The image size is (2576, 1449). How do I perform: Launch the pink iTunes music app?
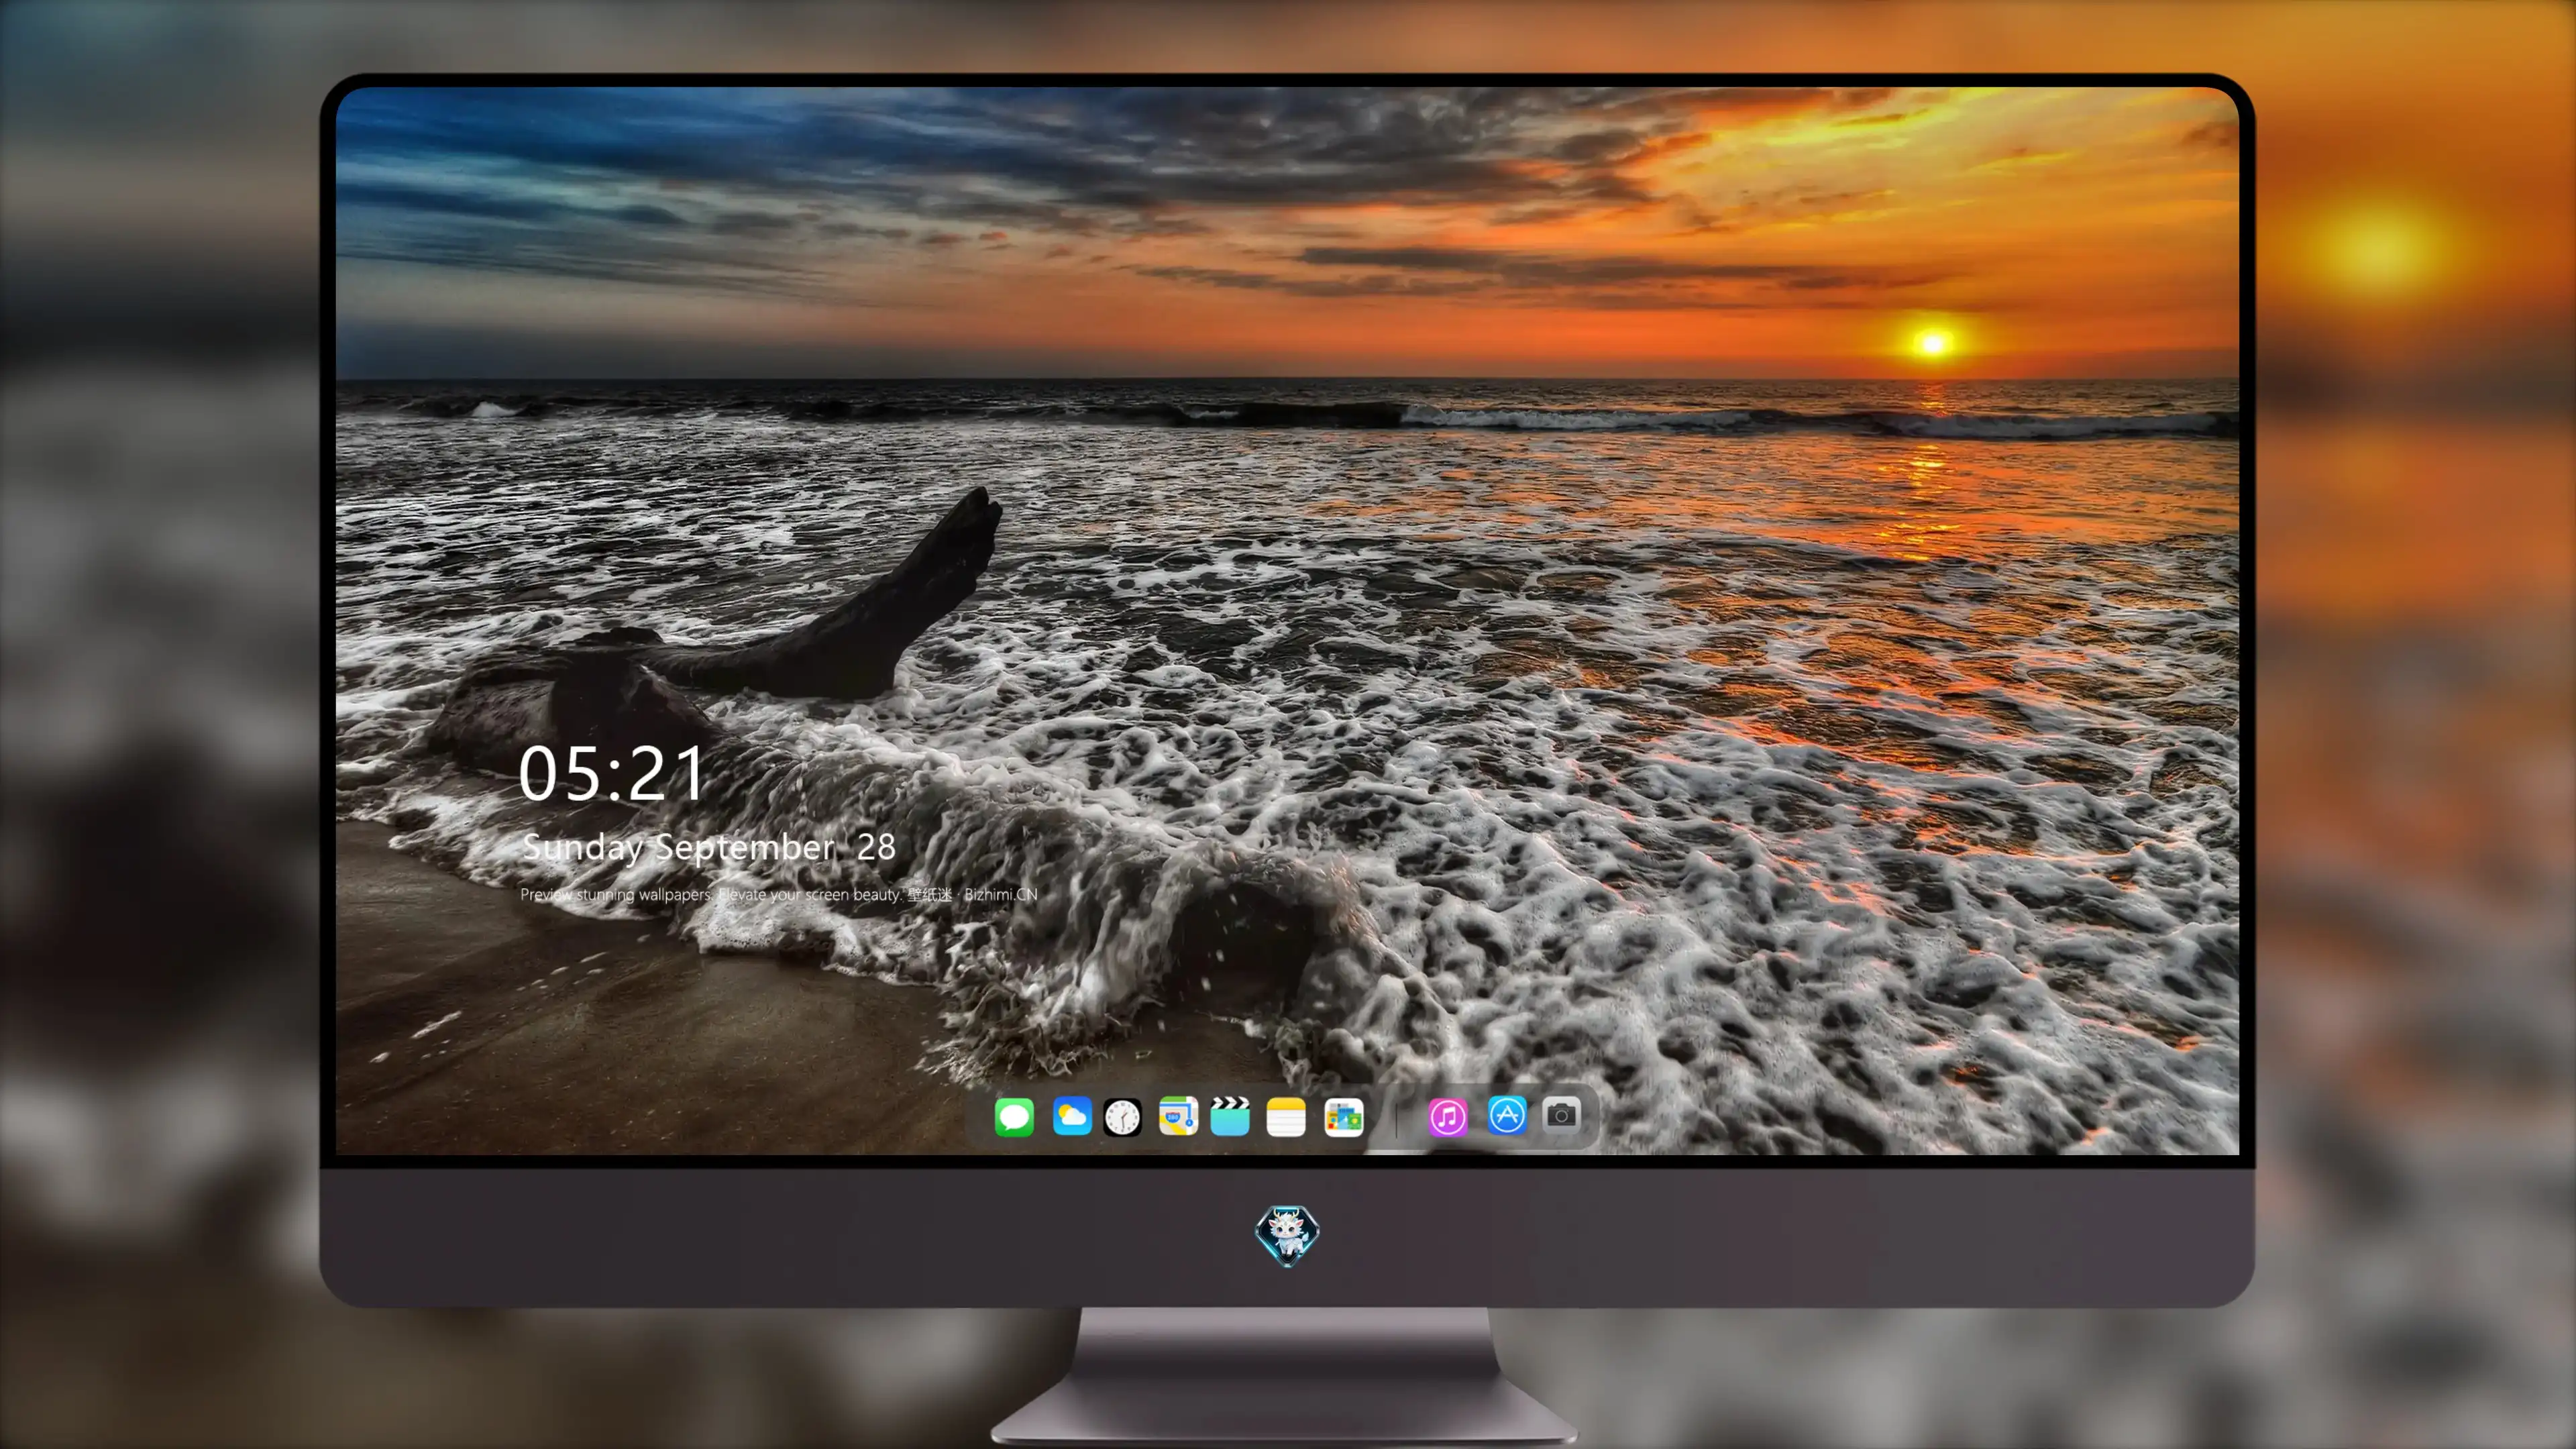1447,1117
